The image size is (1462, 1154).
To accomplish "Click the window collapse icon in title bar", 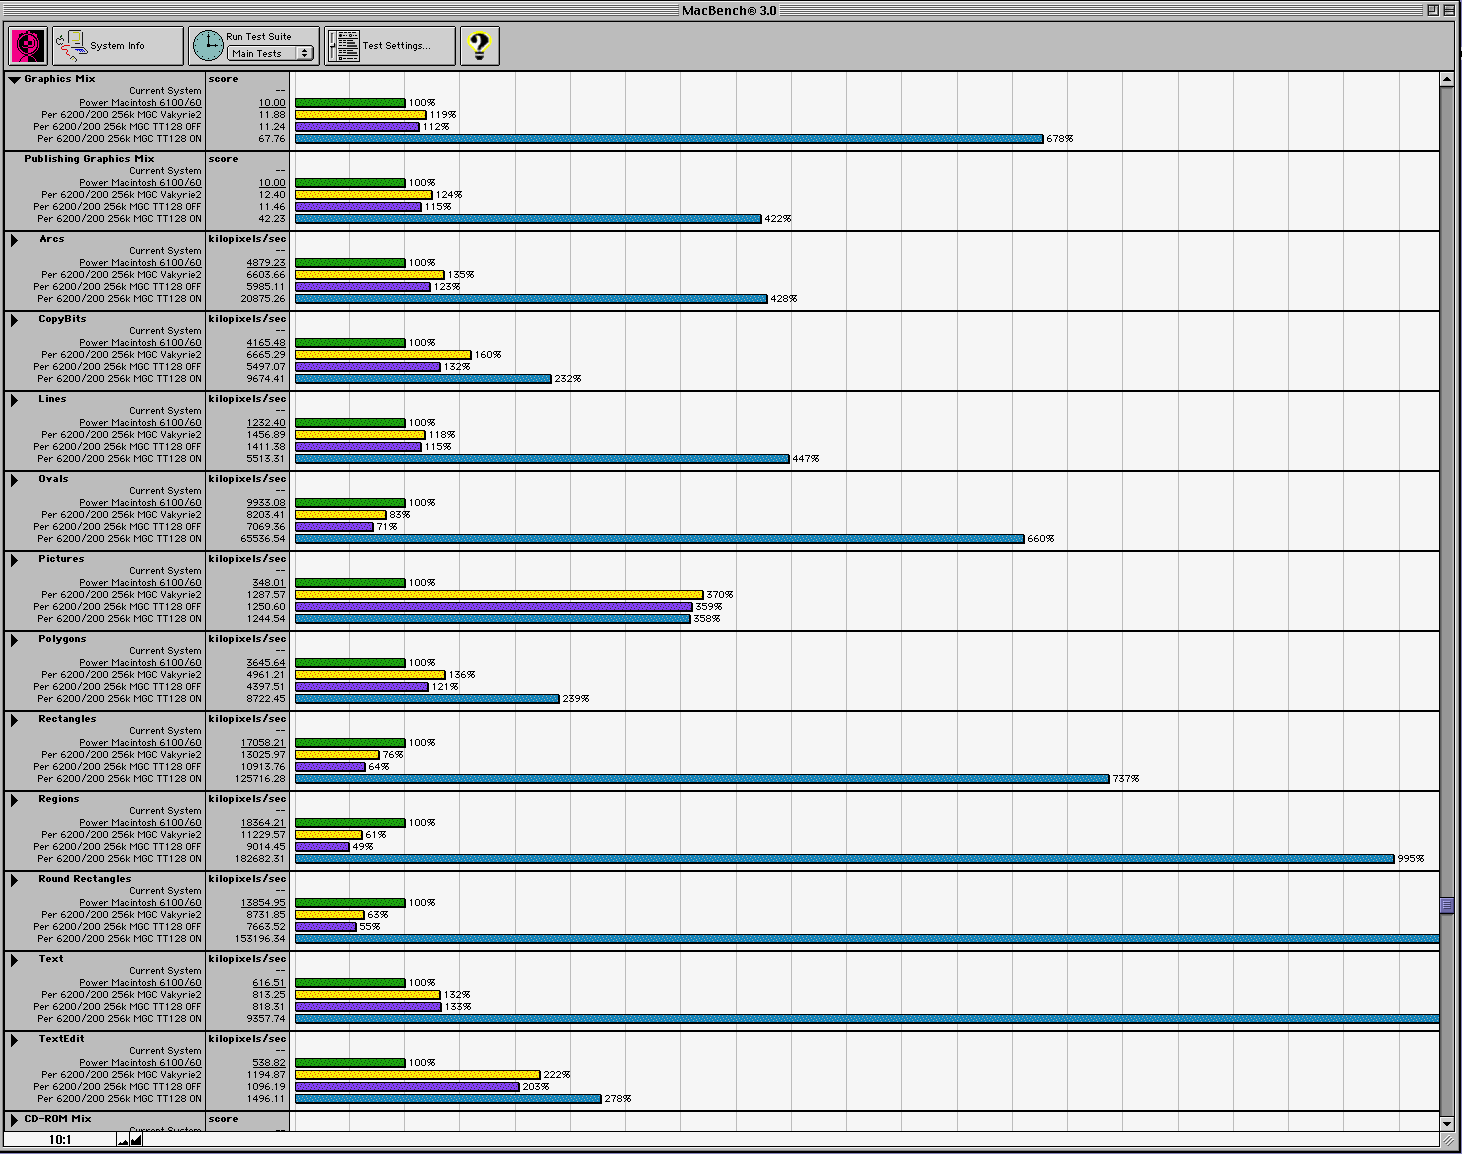I will (1449, 10).
